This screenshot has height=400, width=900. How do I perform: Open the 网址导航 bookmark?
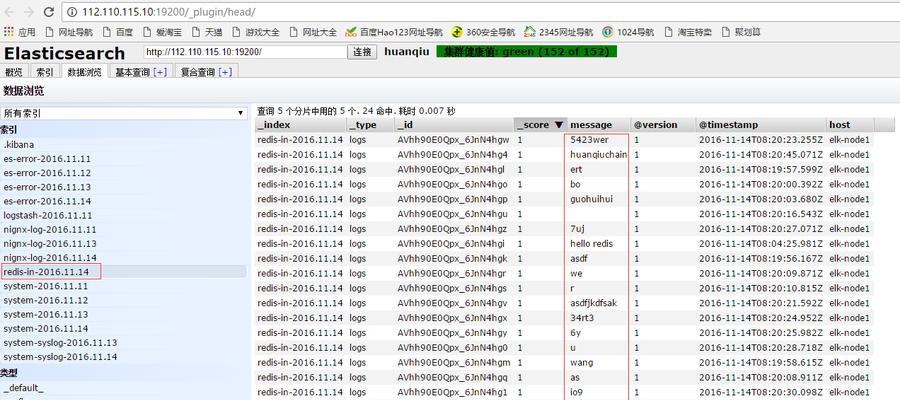[69, 32]
